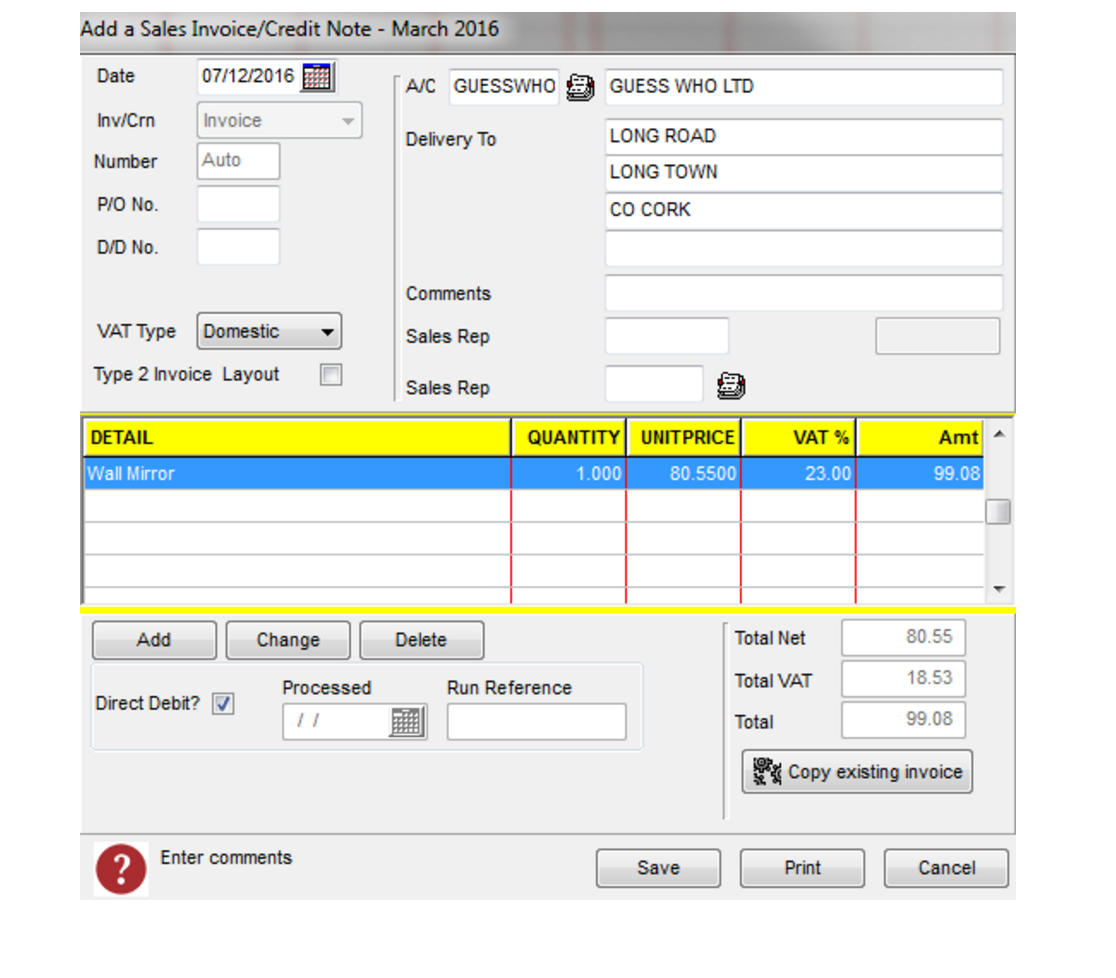Screen dimensions: 1116x978
Task: Click Copy existing invoice button
Action: (x=857, y=772)
